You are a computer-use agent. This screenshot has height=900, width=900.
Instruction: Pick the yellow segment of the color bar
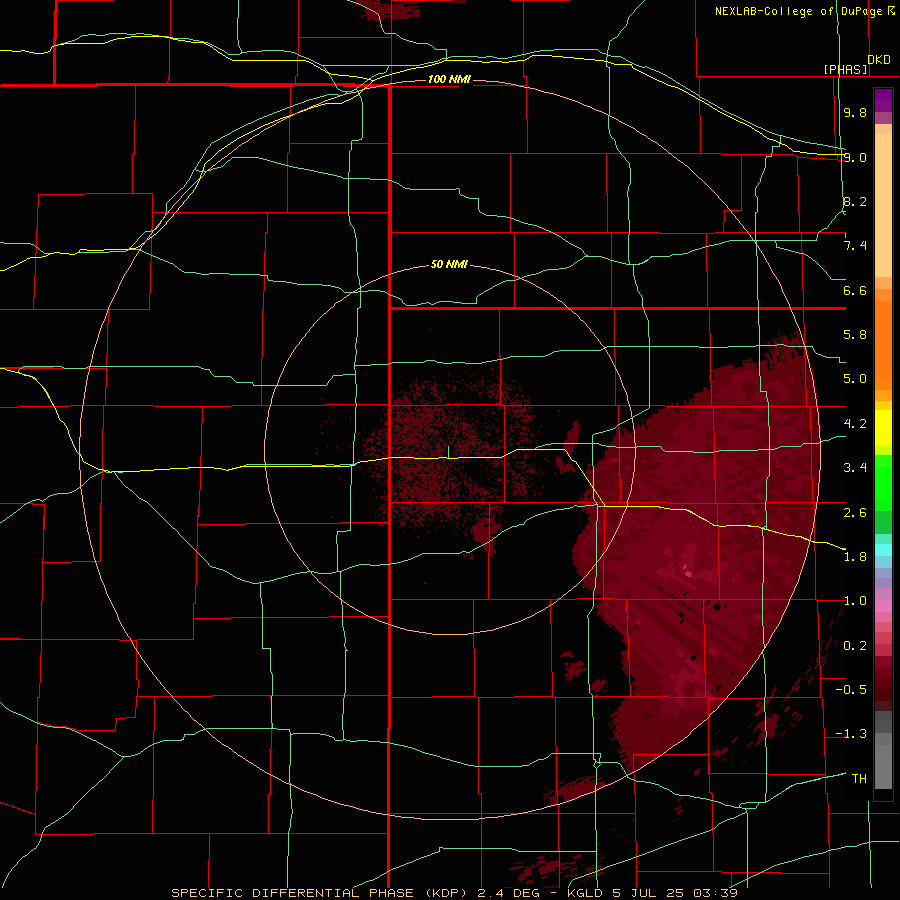point(883,428)
